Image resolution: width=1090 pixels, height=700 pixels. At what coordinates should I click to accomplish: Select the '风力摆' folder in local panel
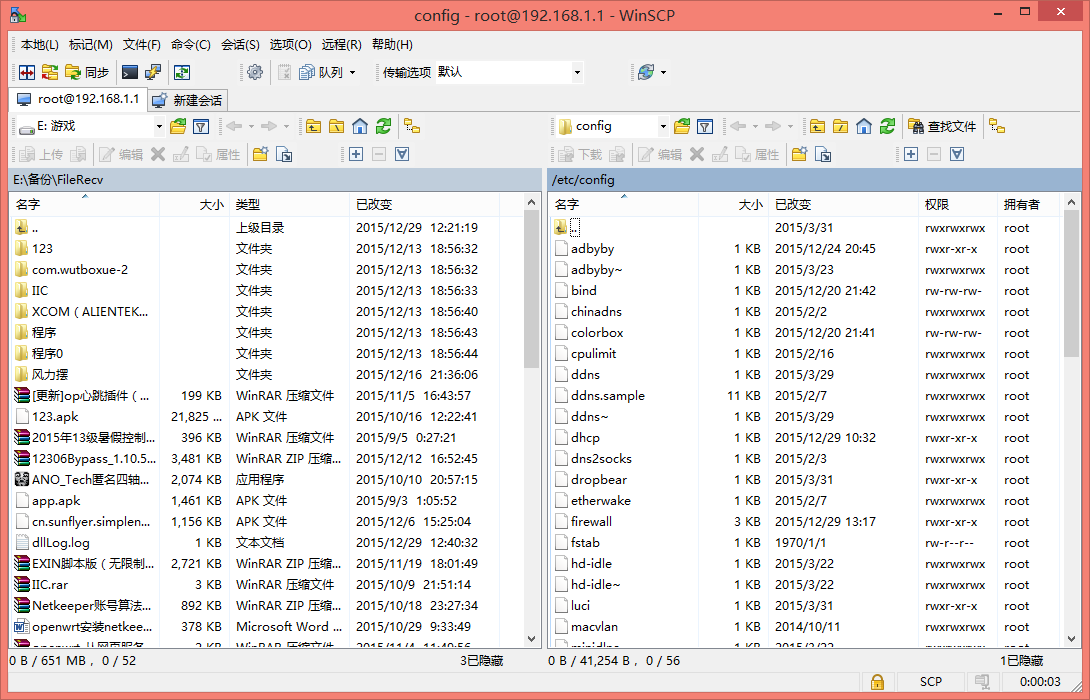pyautogui.click(x=49, y=375)
